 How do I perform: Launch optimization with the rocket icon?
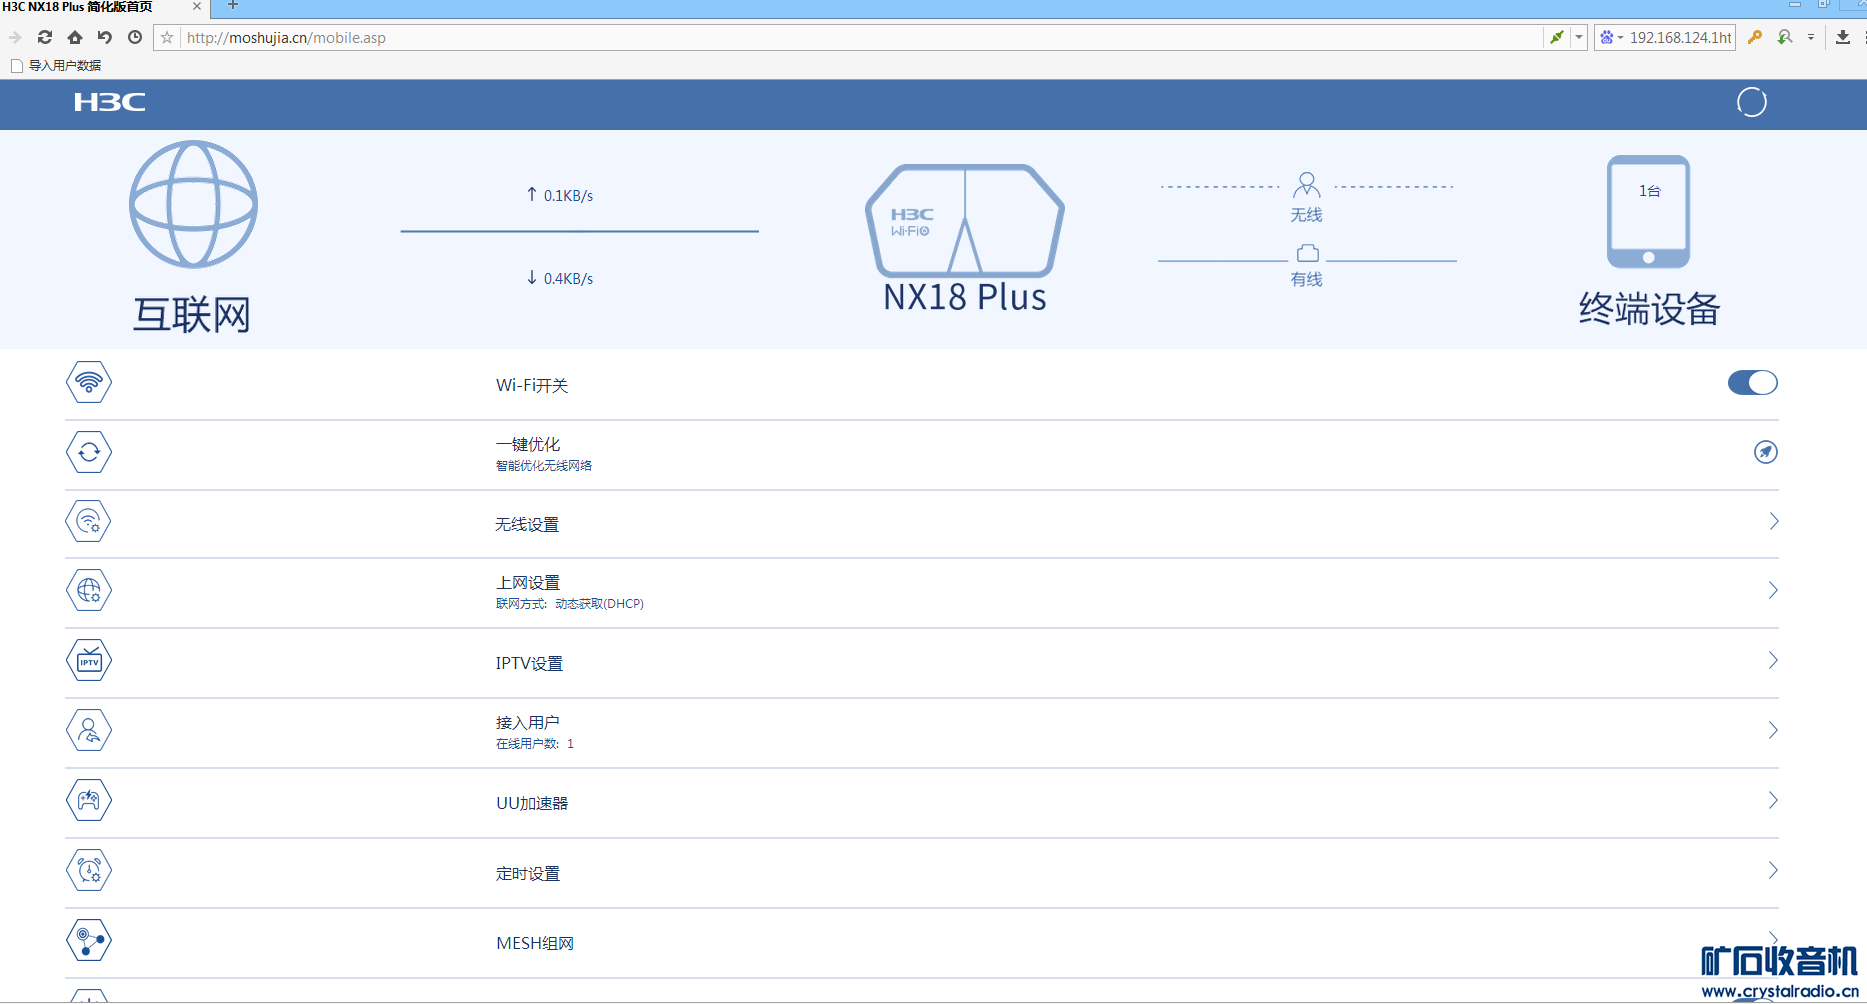tap(1766, 452)
